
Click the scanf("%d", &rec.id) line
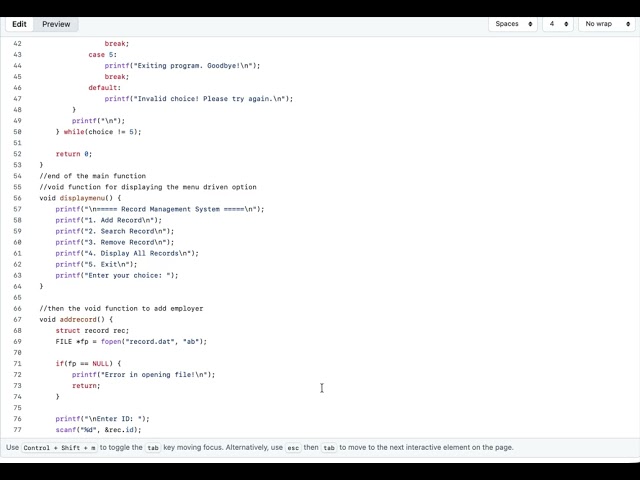tap(98, 430)
